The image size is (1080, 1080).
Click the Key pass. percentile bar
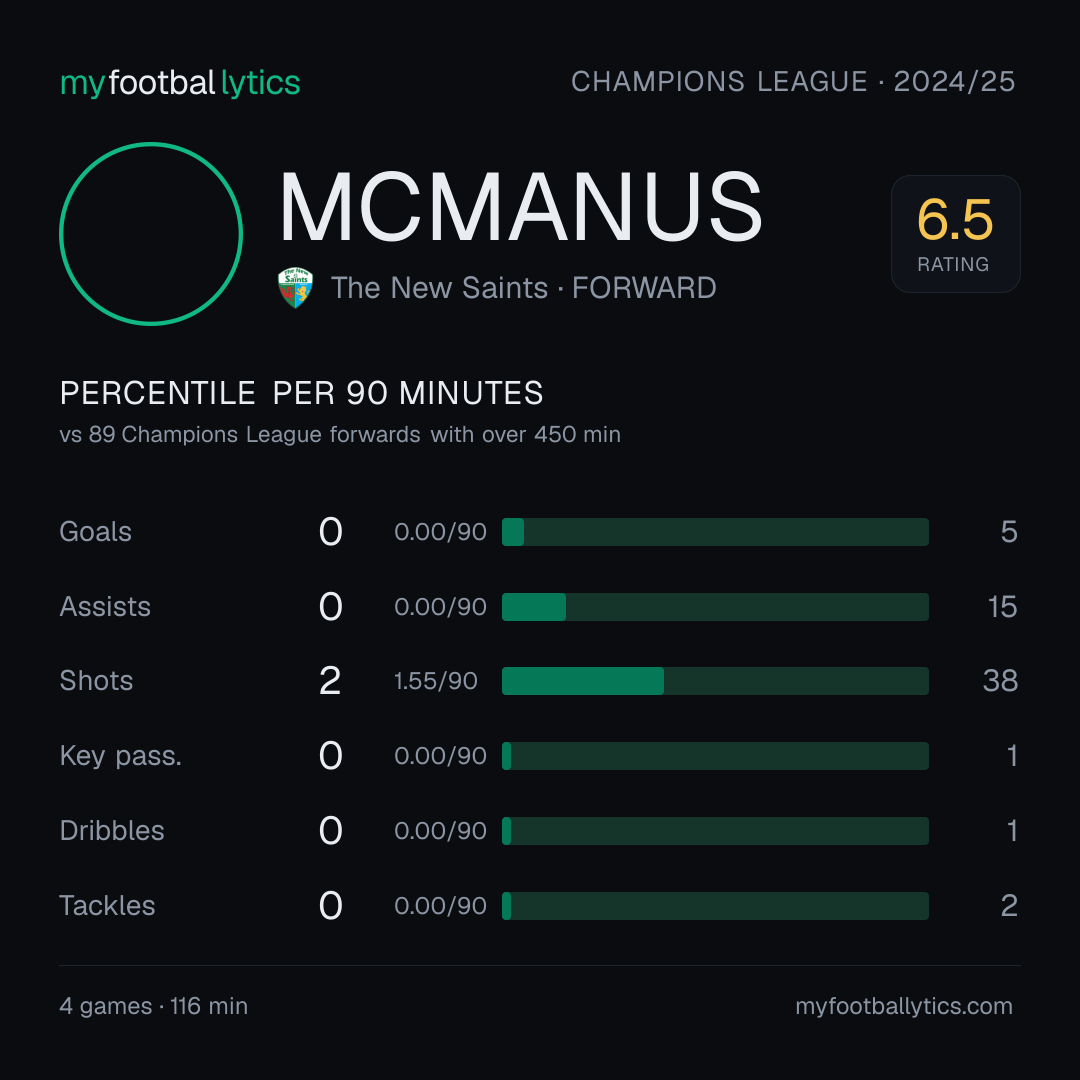[715, 756]
